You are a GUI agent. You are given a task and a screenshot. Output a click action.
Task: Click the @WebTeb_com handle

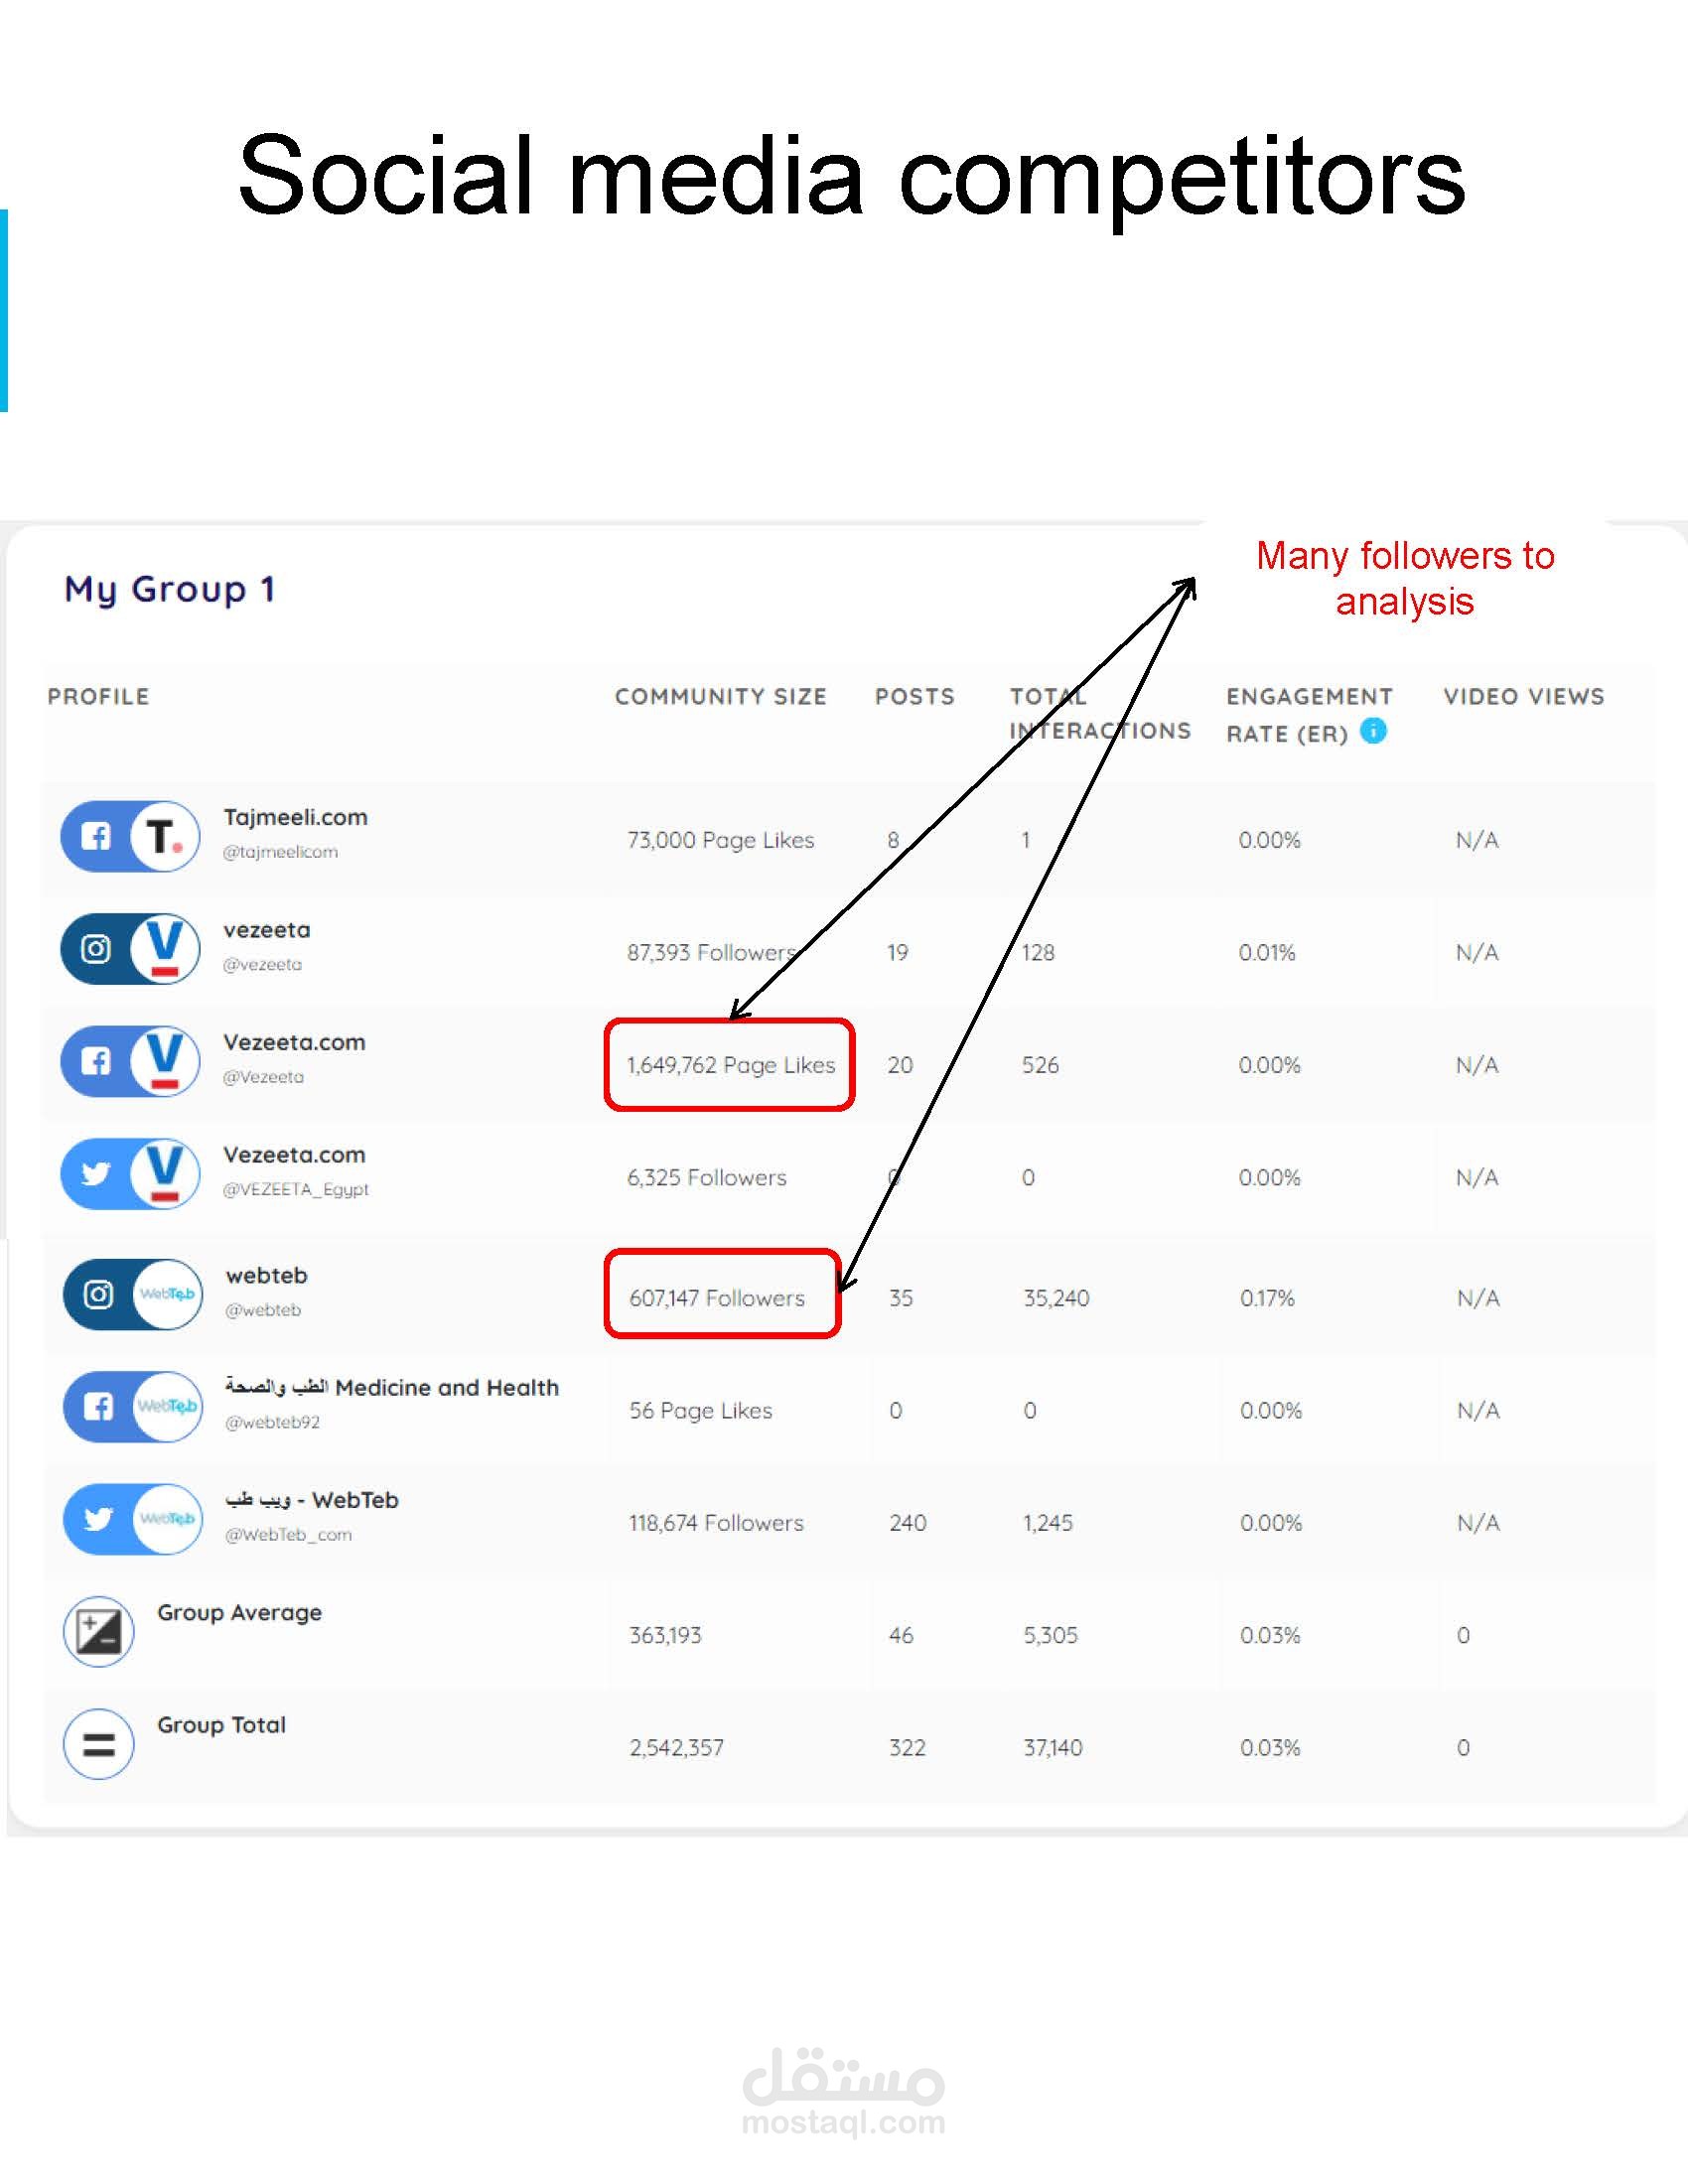pos(288,1534)
